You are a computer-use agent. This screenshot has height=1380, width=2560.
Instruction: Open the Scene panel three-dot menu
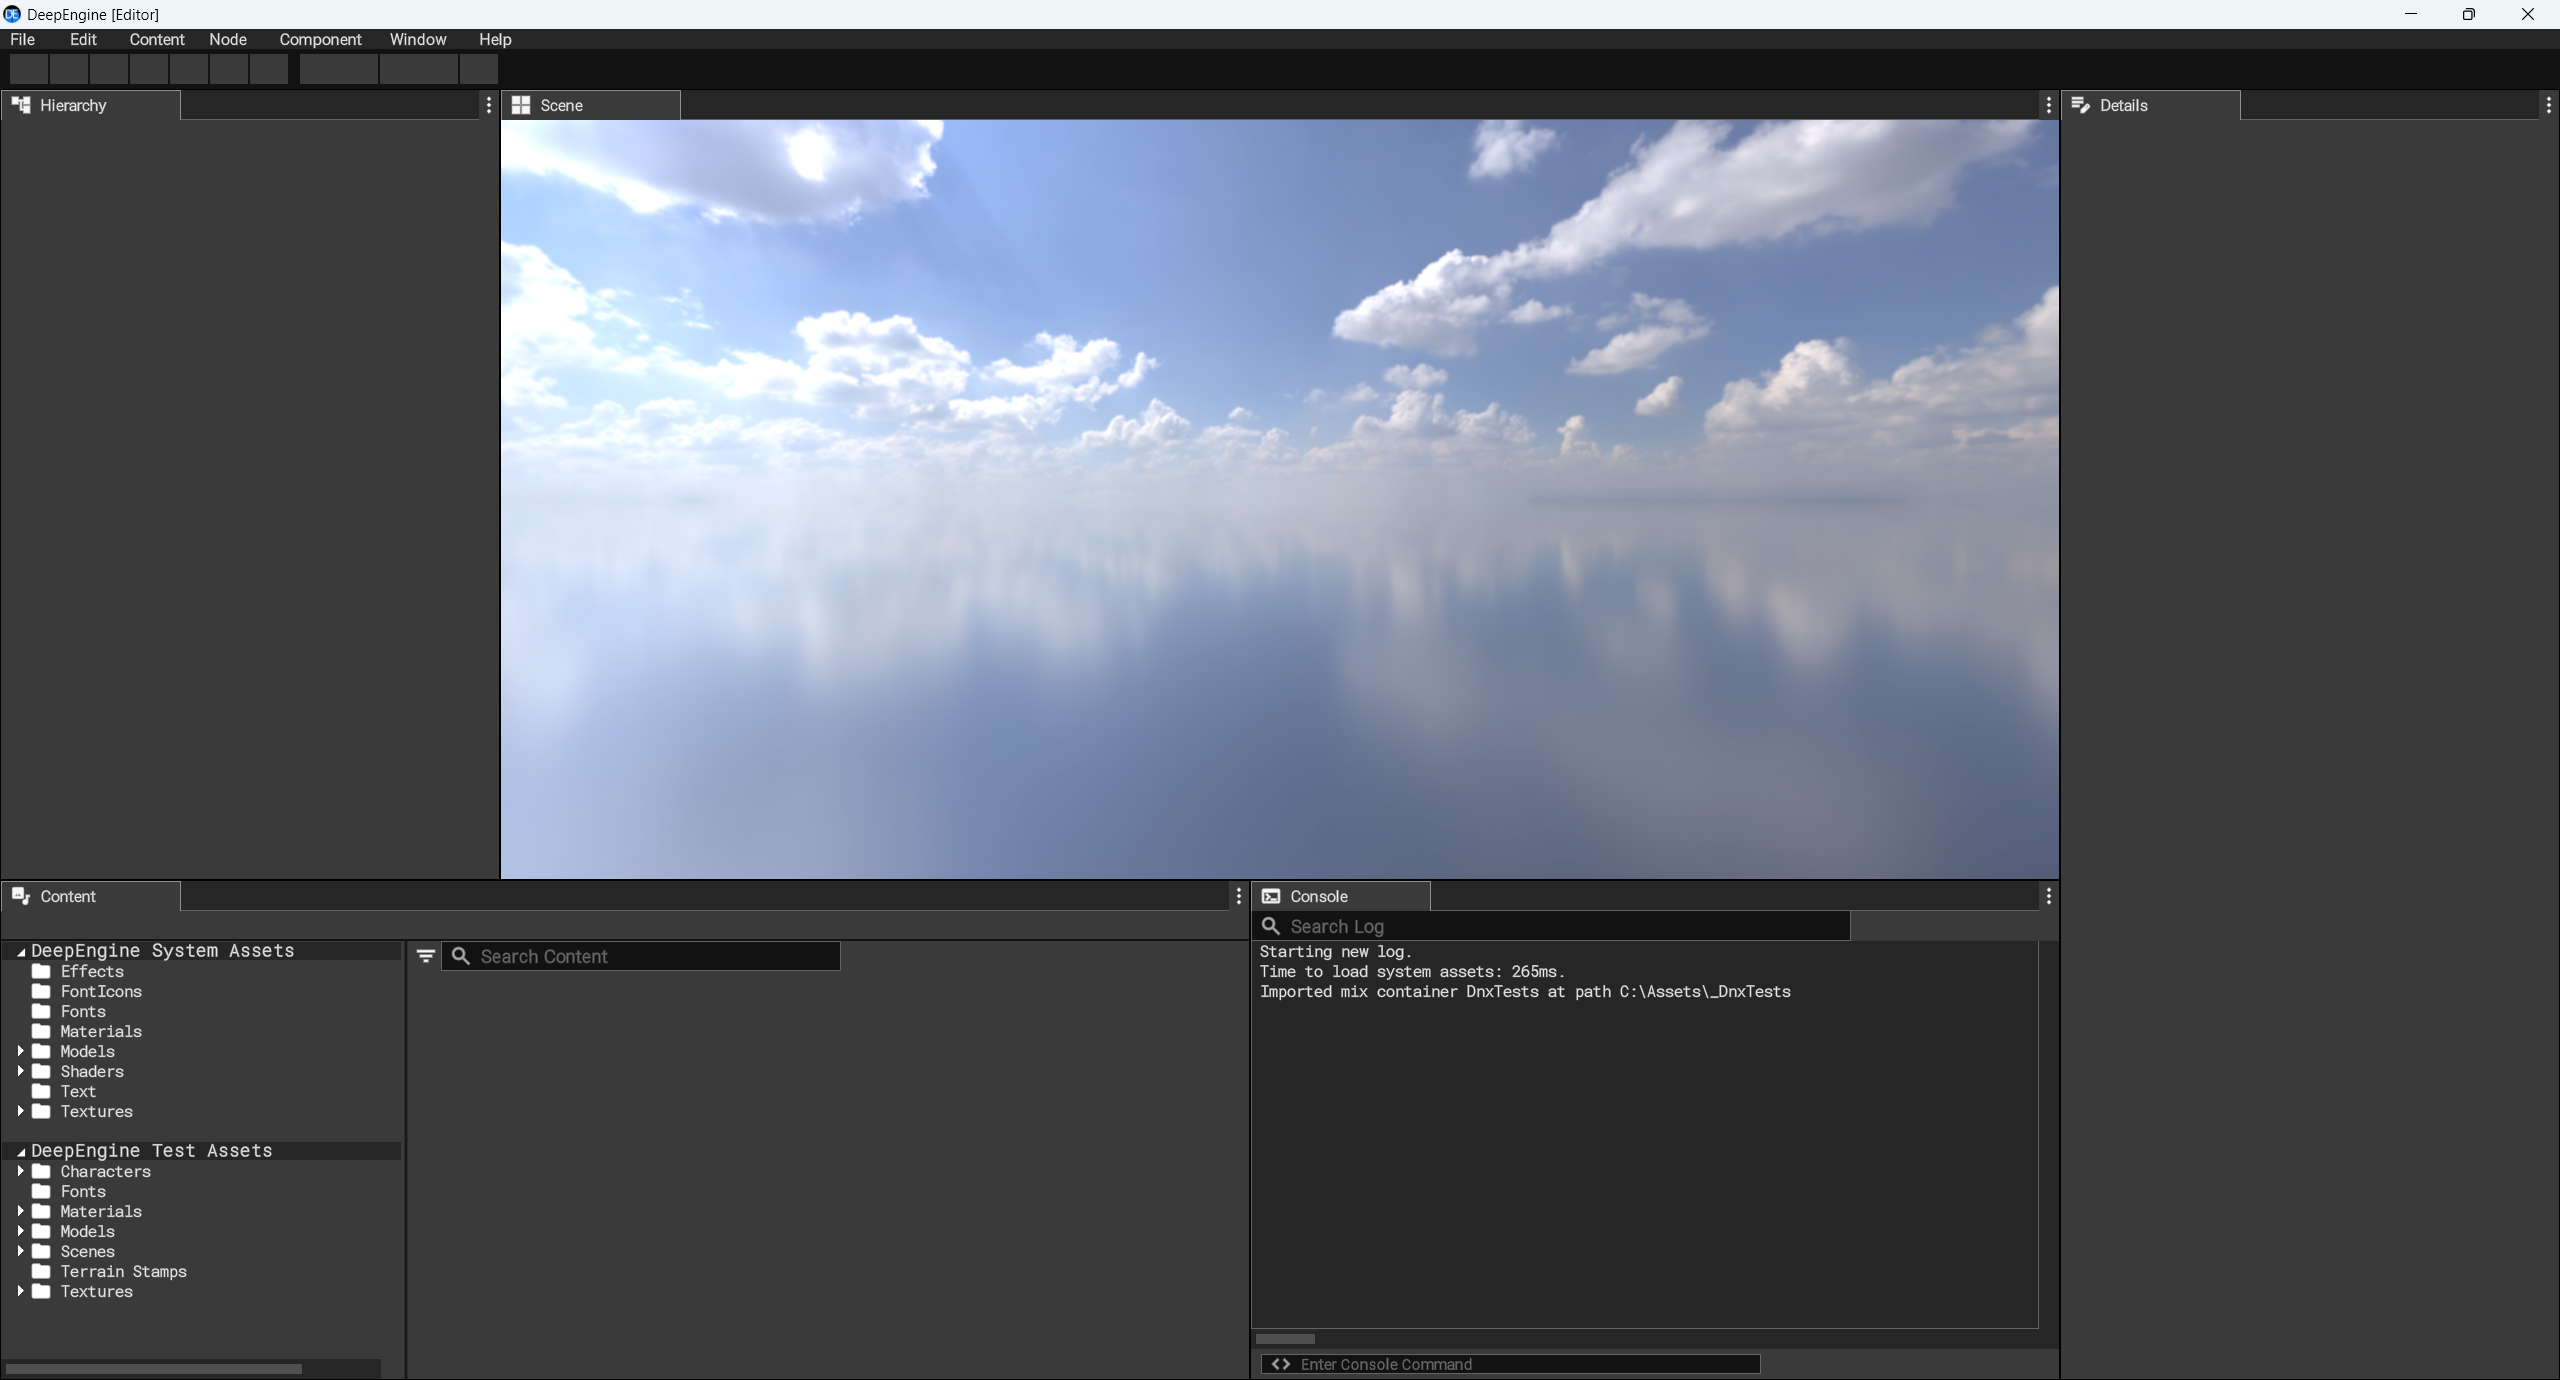pos(2048,105)
